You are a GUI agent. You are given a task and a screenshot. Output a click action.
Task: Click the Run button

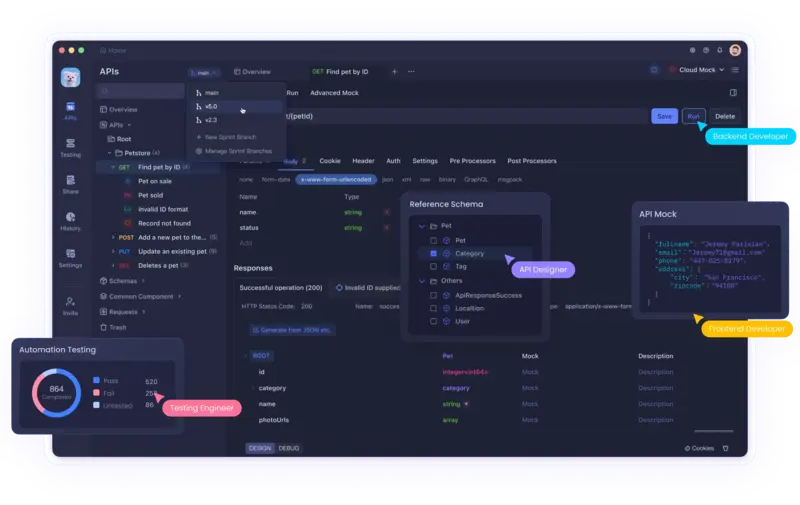click(693, 116)
